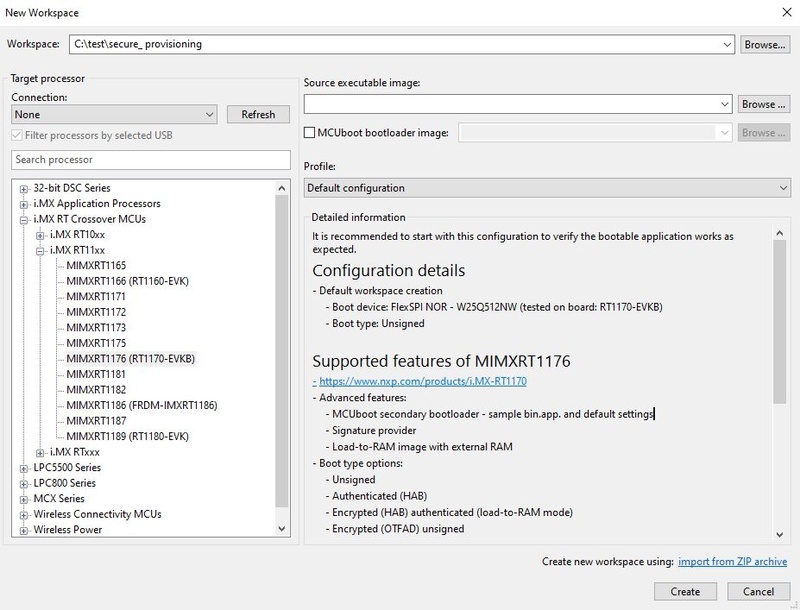Viewport: 800px width, 610px height.
Task: Collapse the i.MX RT11xx tree node
Action: tap(40, 250)
